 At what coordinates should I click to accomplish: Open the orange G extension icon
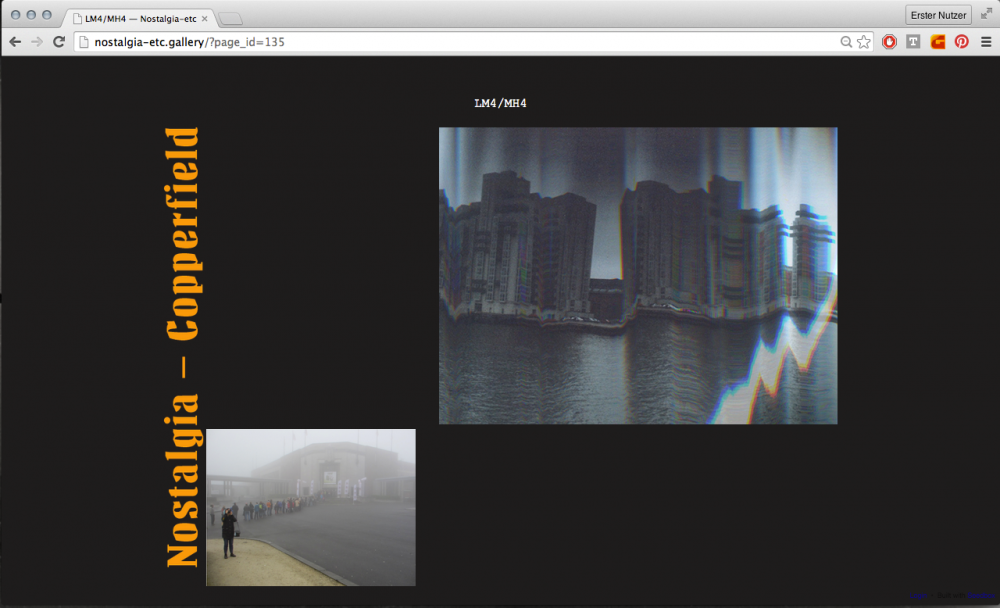[x=937, y=42]
